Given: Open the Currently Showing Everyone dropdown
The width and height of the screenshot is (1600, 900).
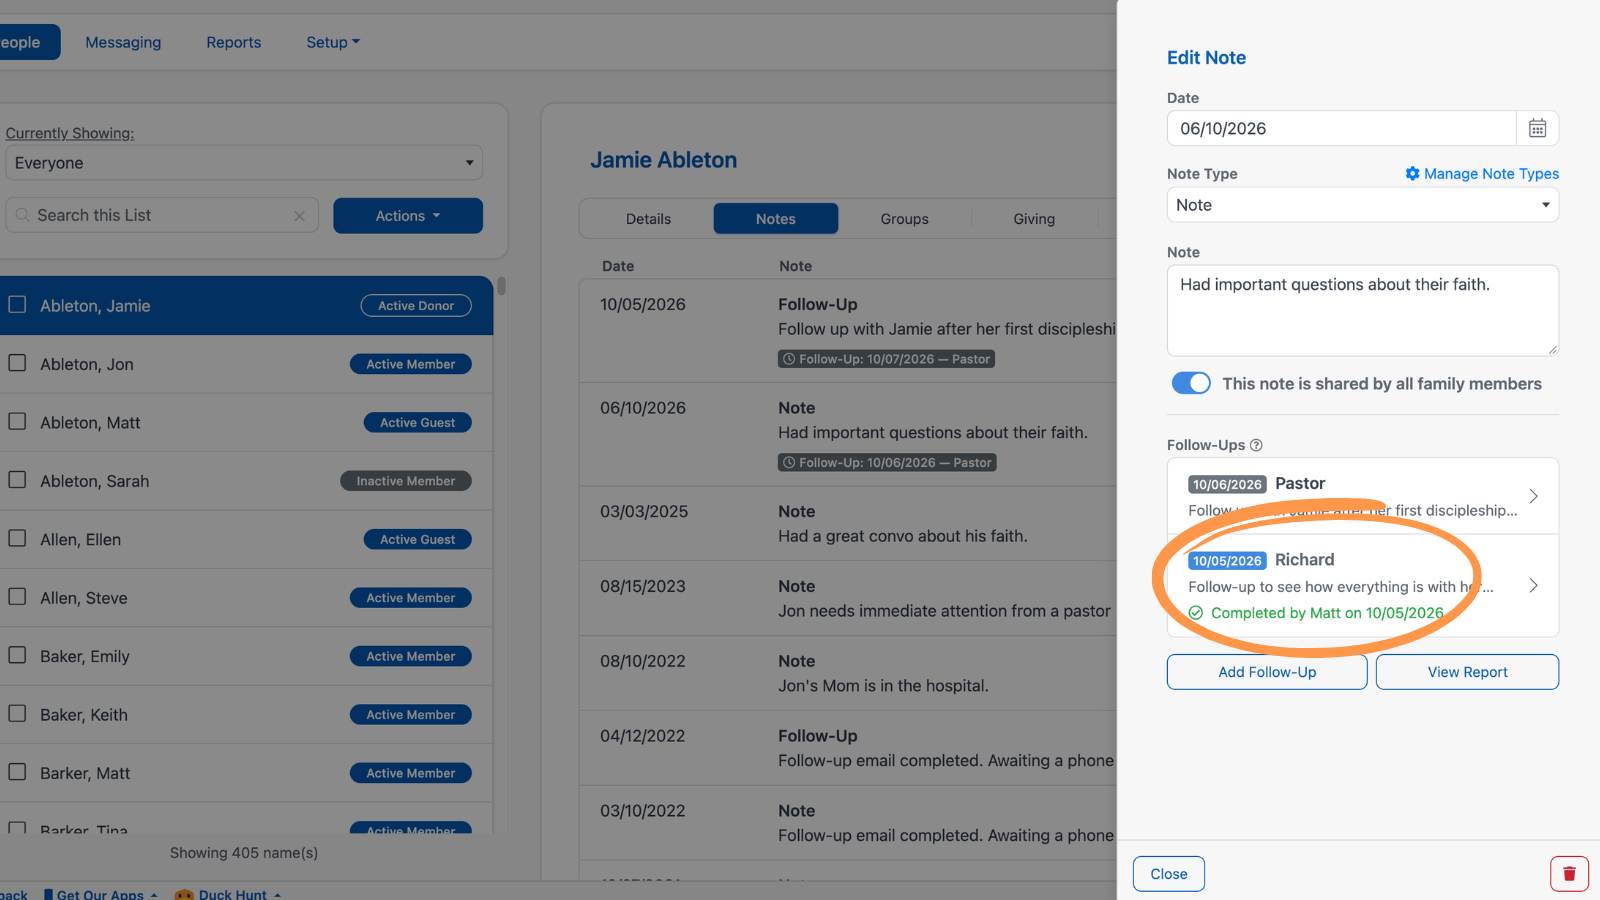Looking at the screenshot, I should coord(244,163).
